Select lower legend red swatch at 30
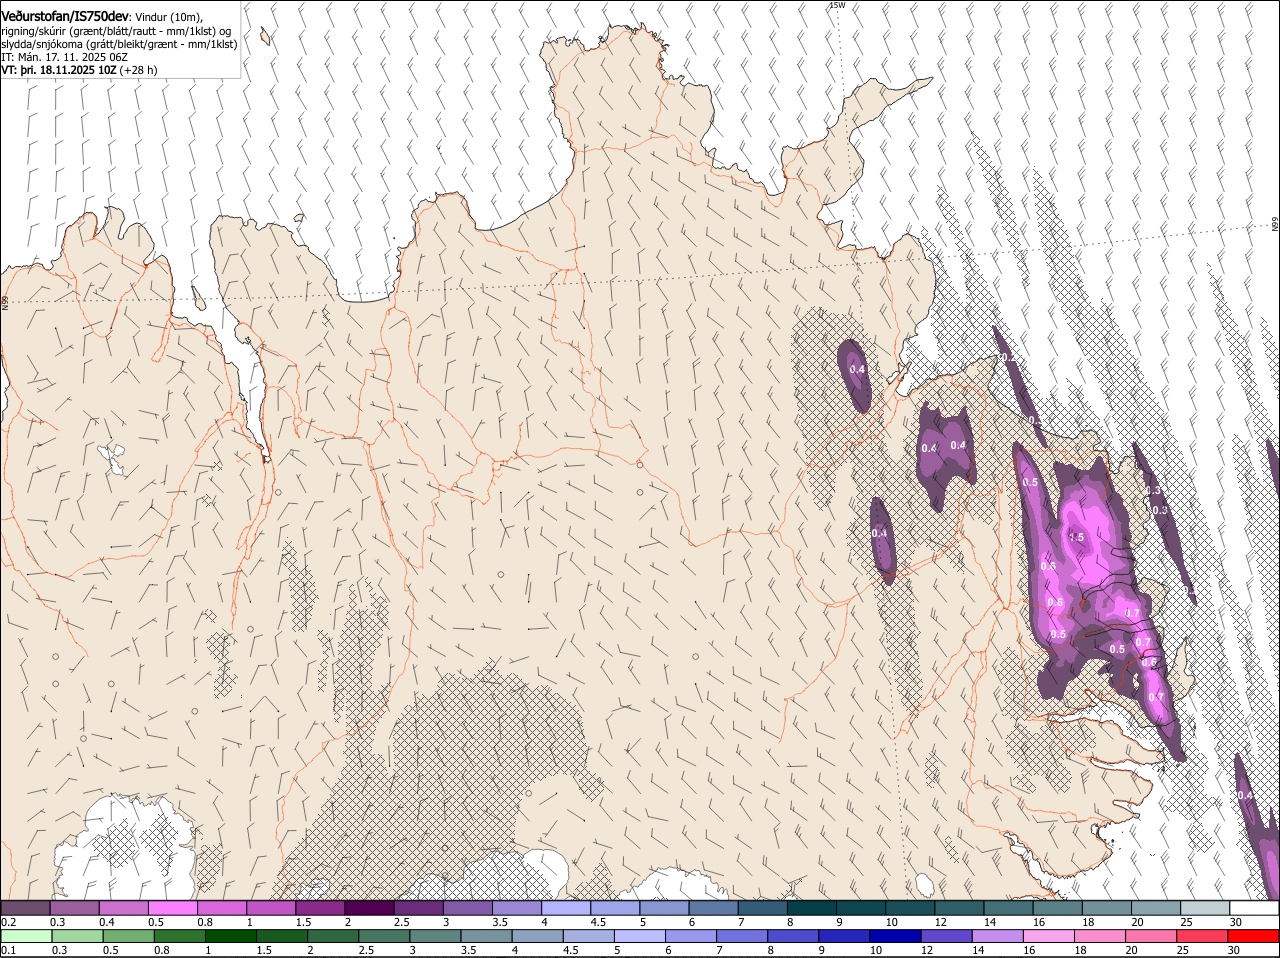 pos(1254,936)
